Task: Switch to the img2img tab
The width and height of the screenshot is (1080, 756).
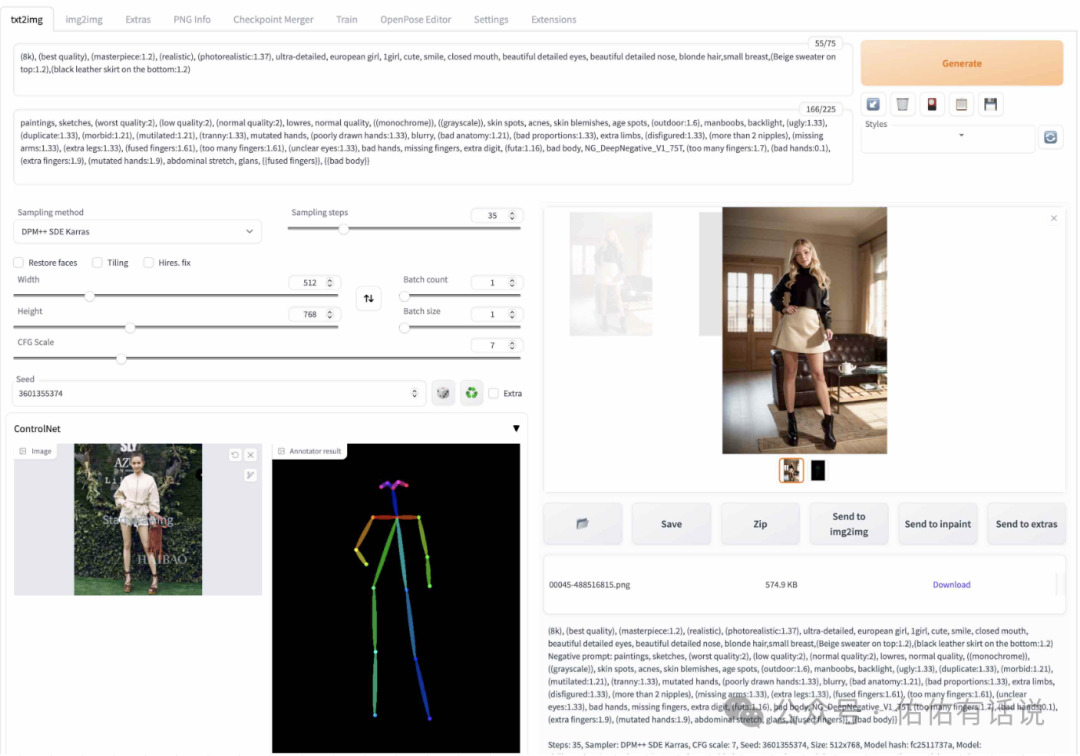Action: (x=84, y=19)
